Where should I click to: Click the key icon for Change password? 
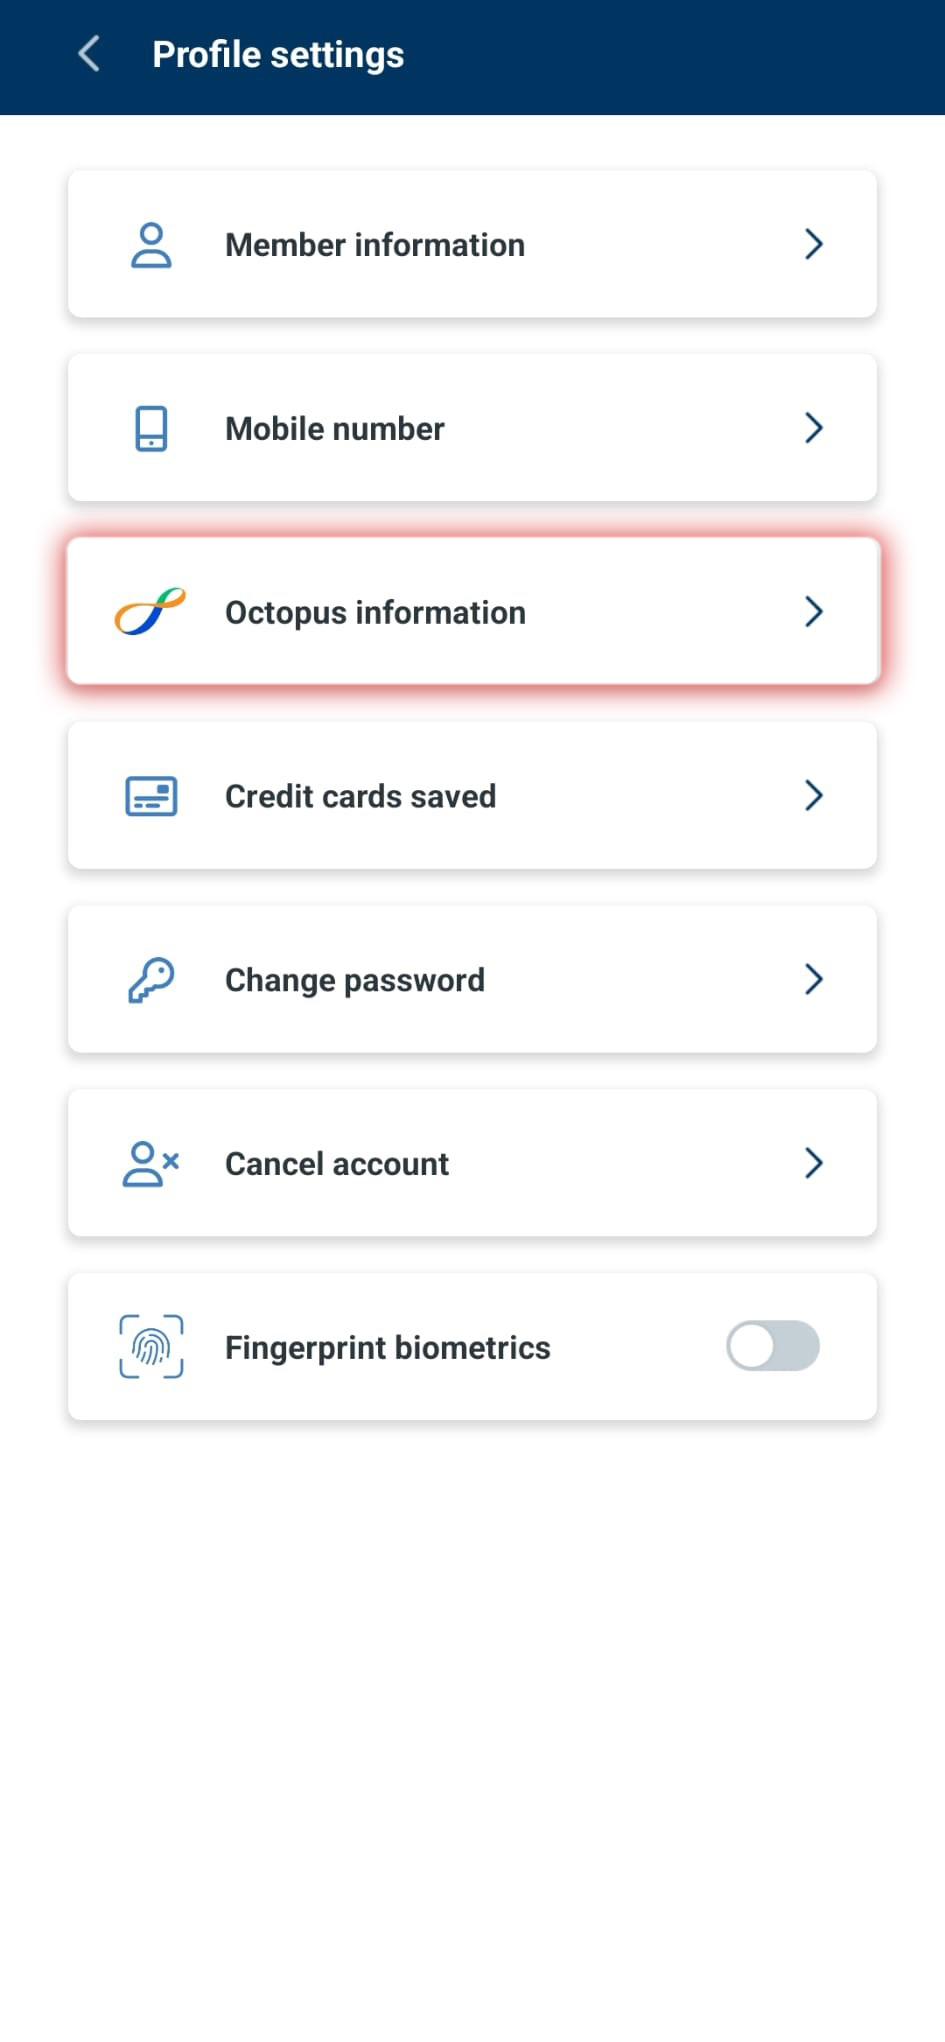(151, 980)
